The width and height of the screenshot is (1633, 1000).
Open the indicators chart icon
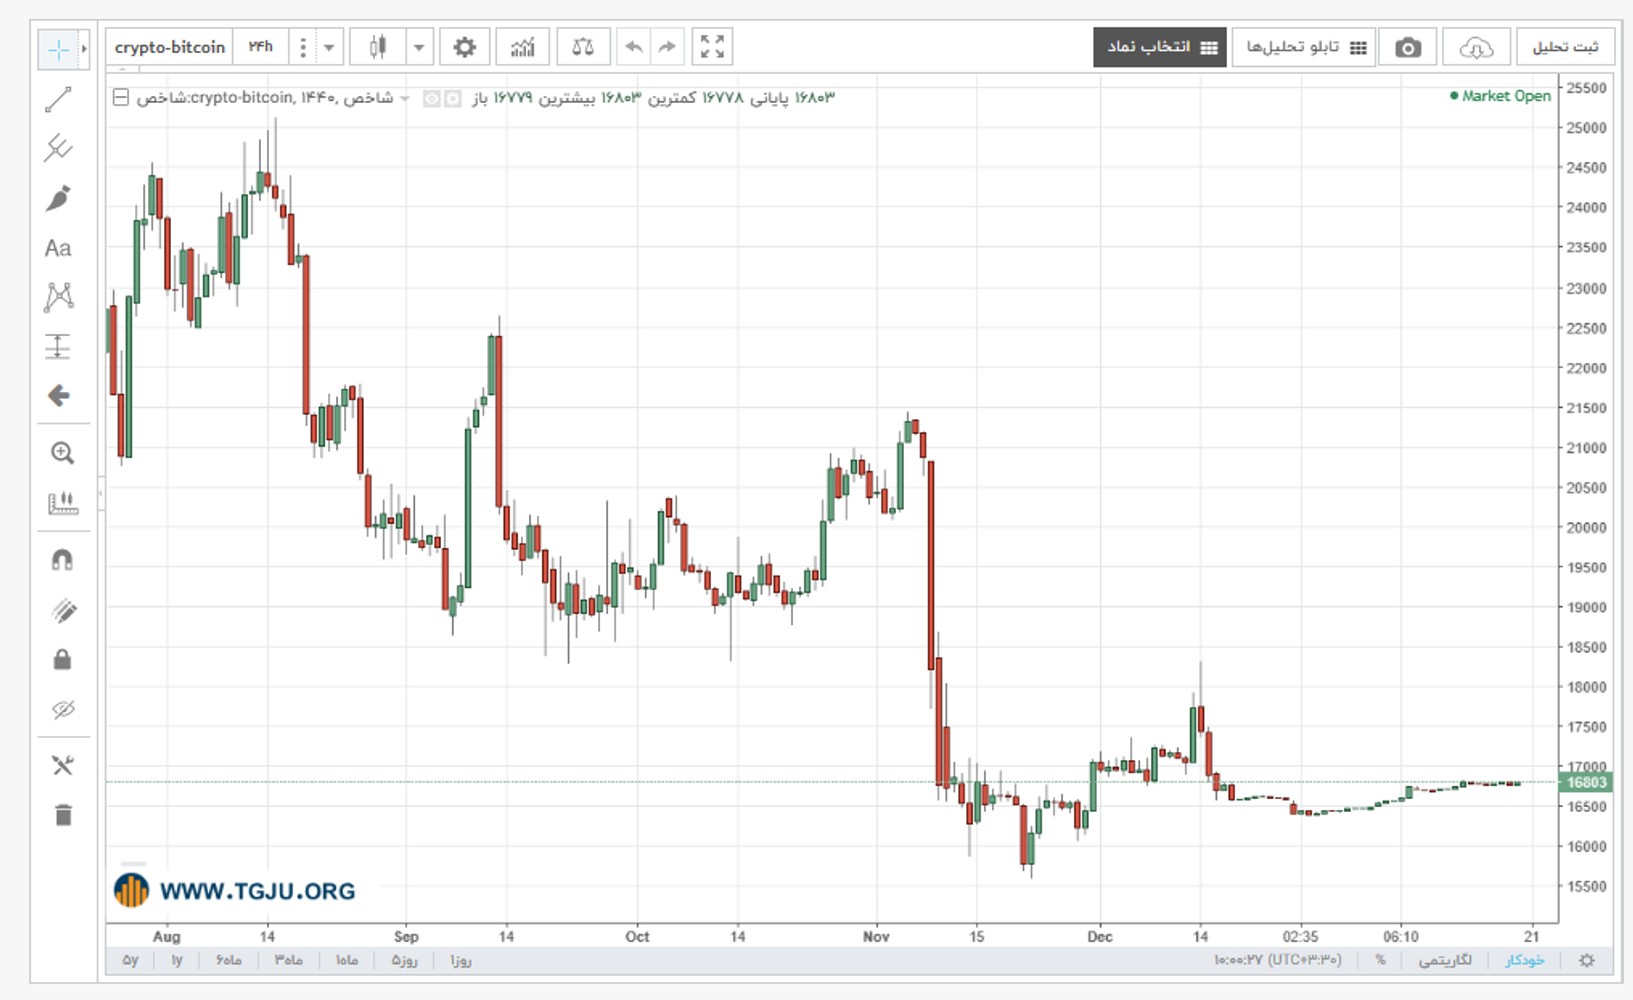523,47
